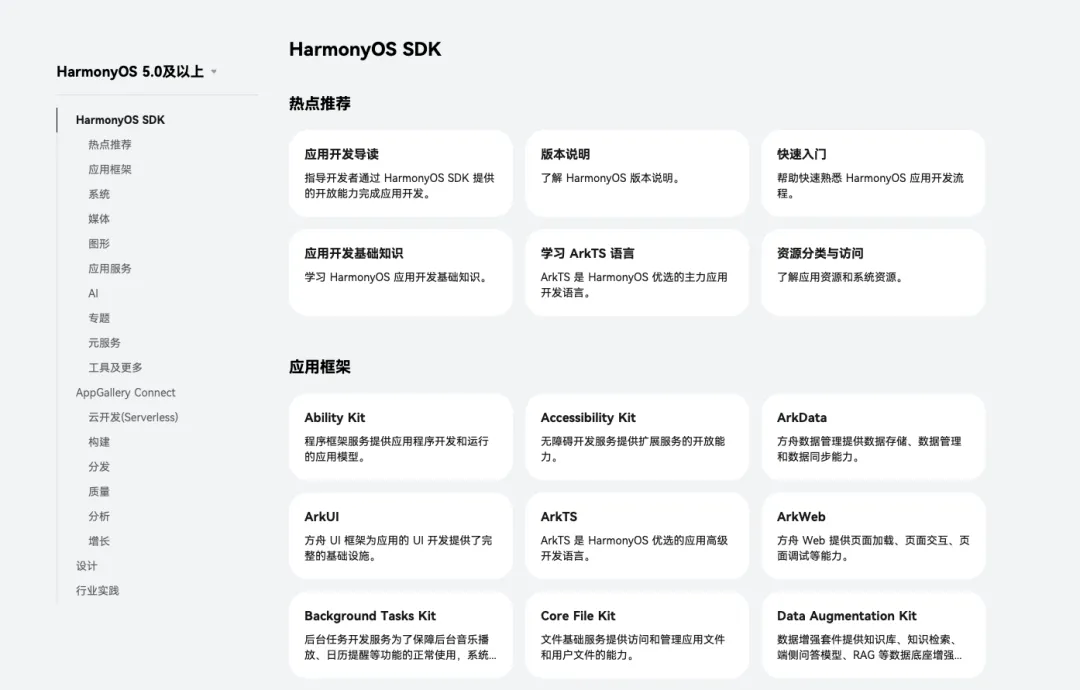Image resolution: width=1080 pixels, height=690 pixels.
Task: Open 应用服务 sidebar entry
Action: pos(110,269)
